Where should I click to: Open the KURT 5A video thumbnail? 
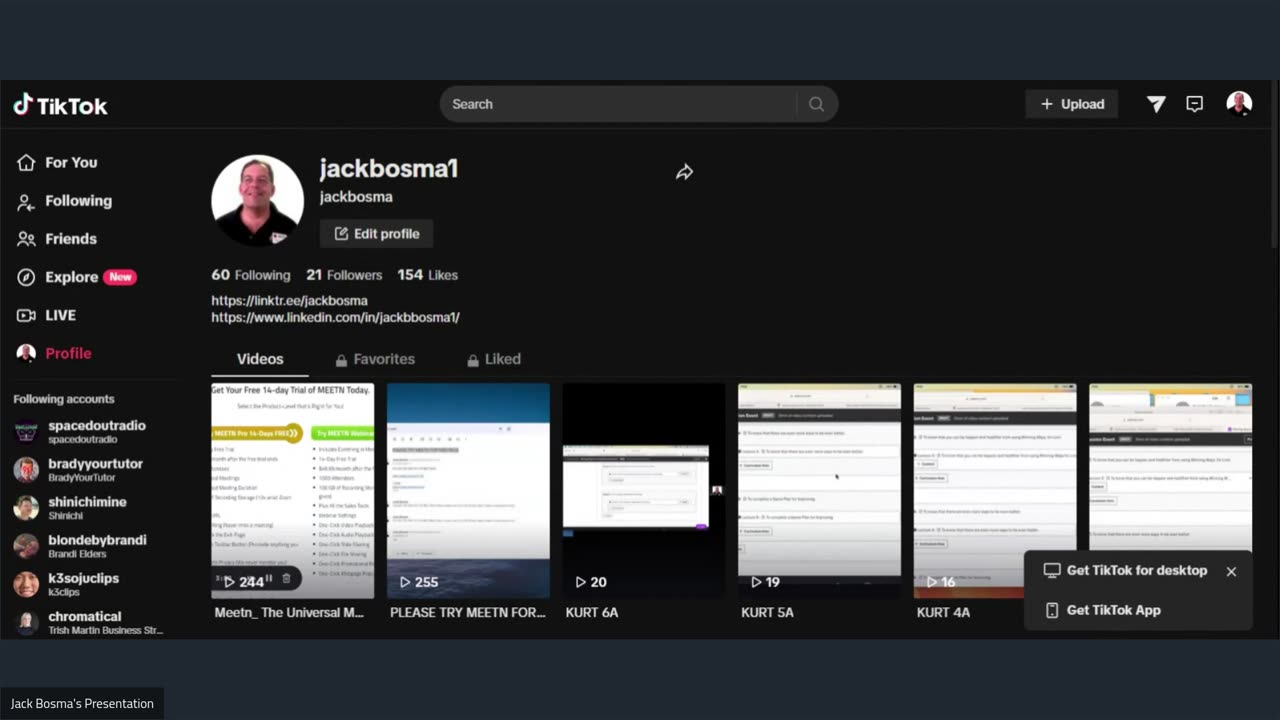[819, 490]
